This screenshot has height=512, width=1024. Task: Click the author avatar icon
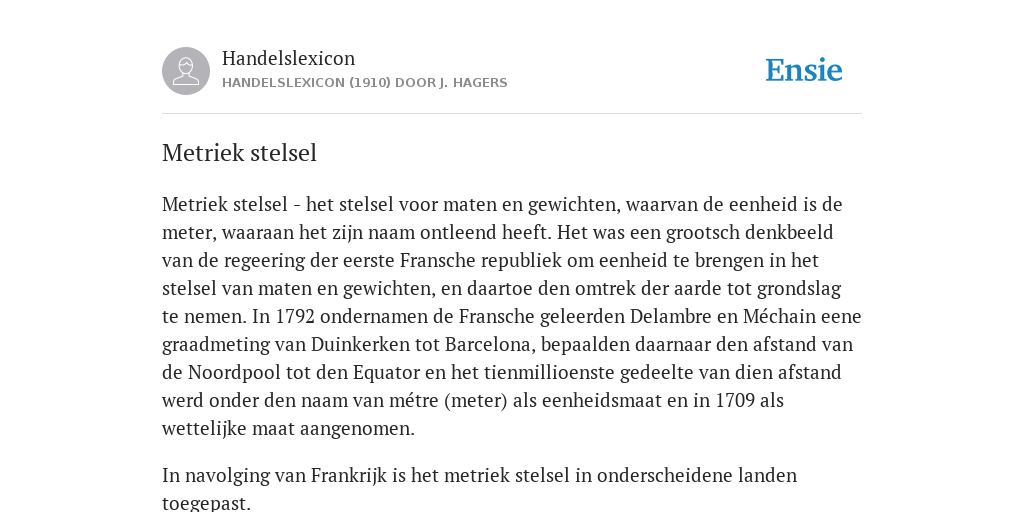(186, 71)
